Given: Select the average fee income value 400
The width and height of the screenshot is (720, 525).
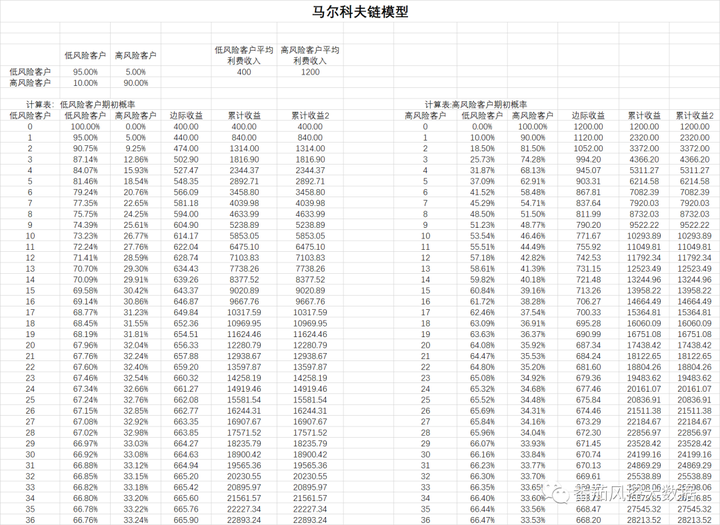Looking at the screenshot, I should (244, 72).
